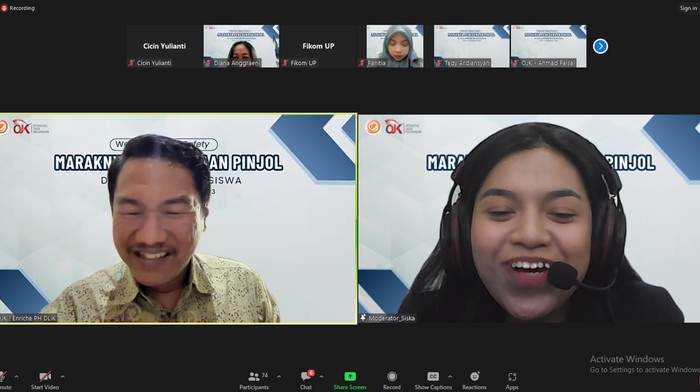This screenshot has height=392, width=700.
Task: Click the Recording indicator
Action: (x=18, y=8)
